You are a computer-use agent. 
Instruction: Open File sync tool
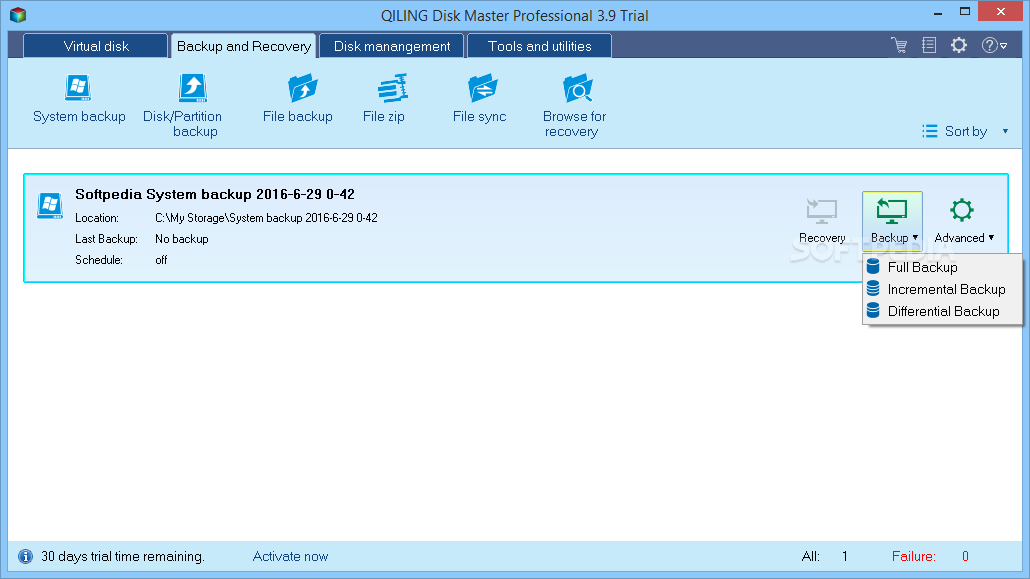(x=480, y=99)
